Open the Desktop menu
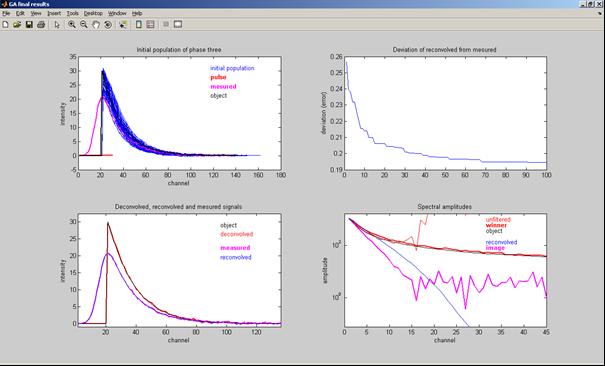The image size is (605, 366). [93, 13]
